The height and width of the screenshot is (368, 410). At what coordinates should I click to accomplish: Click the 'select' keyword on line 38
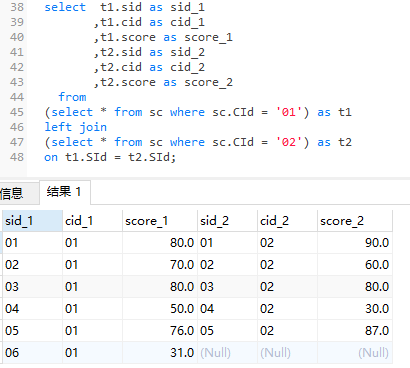(65, 7)
